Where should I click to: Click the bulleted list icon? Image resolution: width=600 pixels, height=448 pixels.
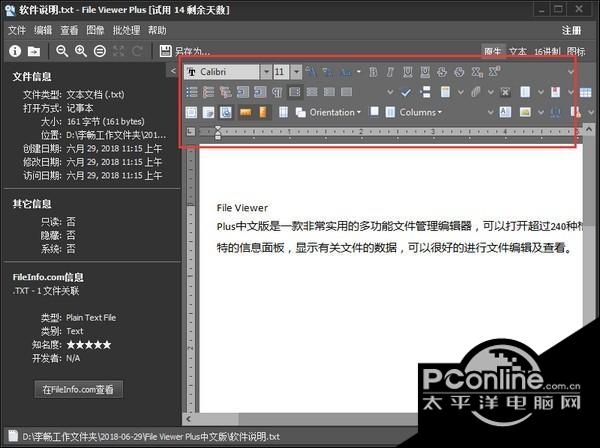[x=191, y=92]
